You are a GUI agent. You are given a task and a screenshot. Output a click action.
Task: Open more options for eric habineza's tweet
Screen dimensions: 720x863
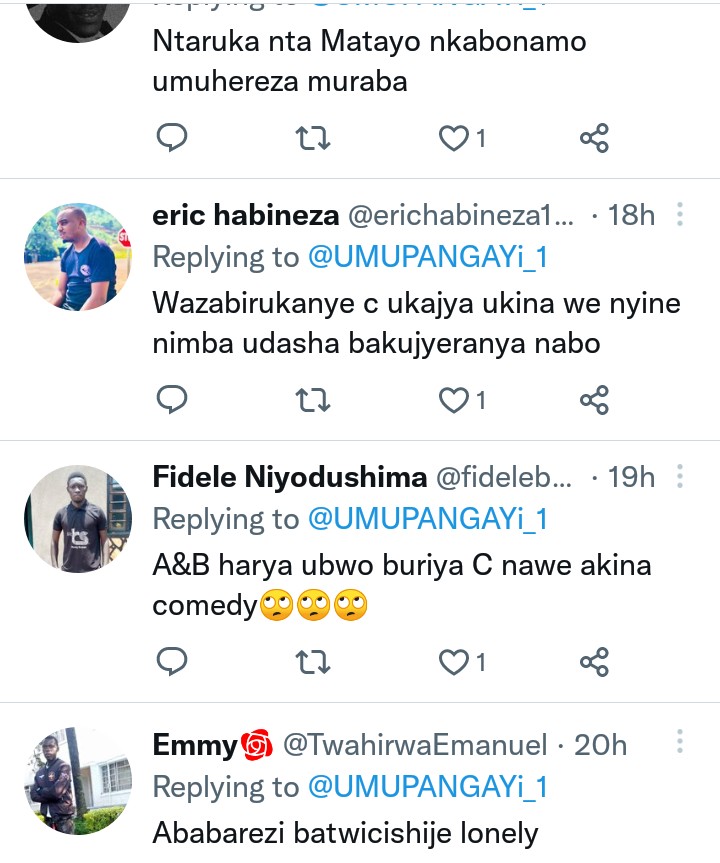point(680,215)
